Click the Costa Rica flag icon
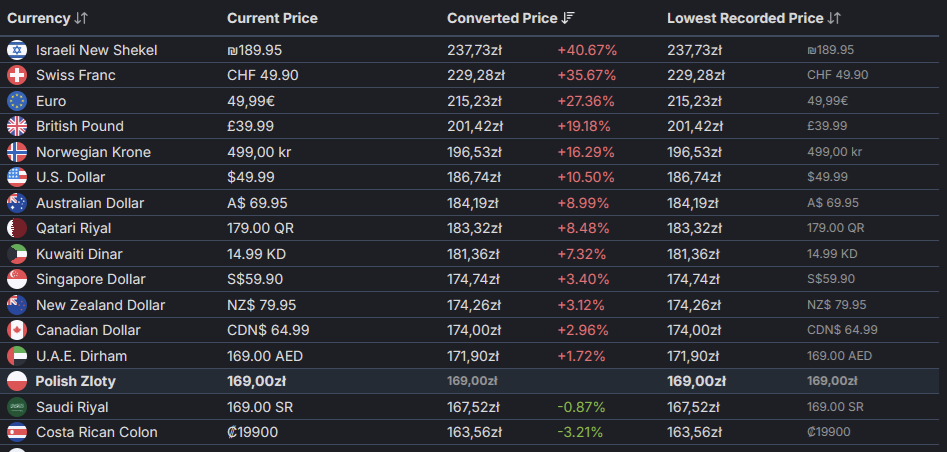Viewport: 947px width, 452px height. point(17,433)
